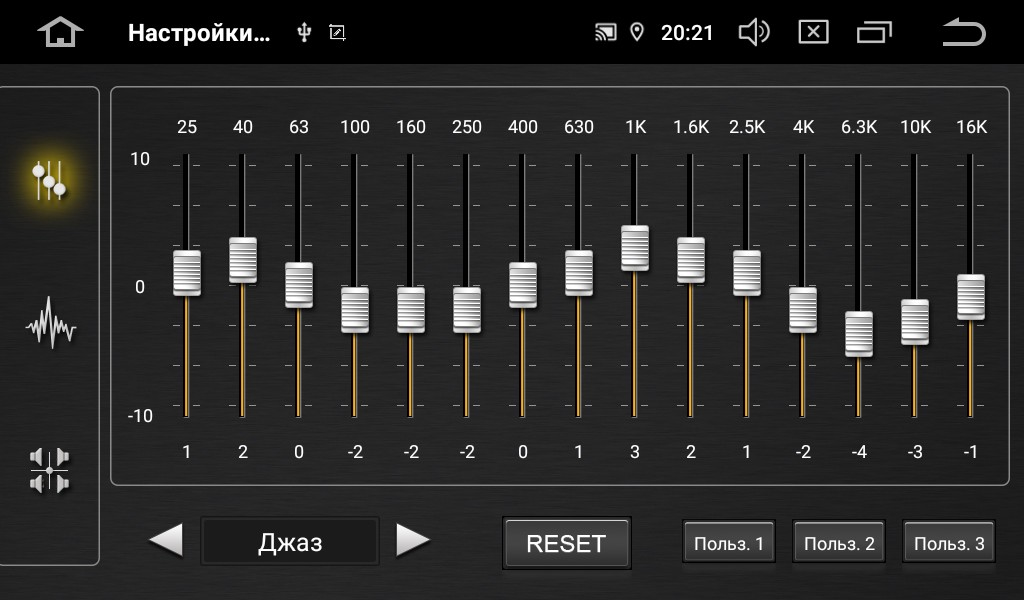Click the 4K band slider handle
Screen dimensions: 1024x600
(x=803, y=309)
